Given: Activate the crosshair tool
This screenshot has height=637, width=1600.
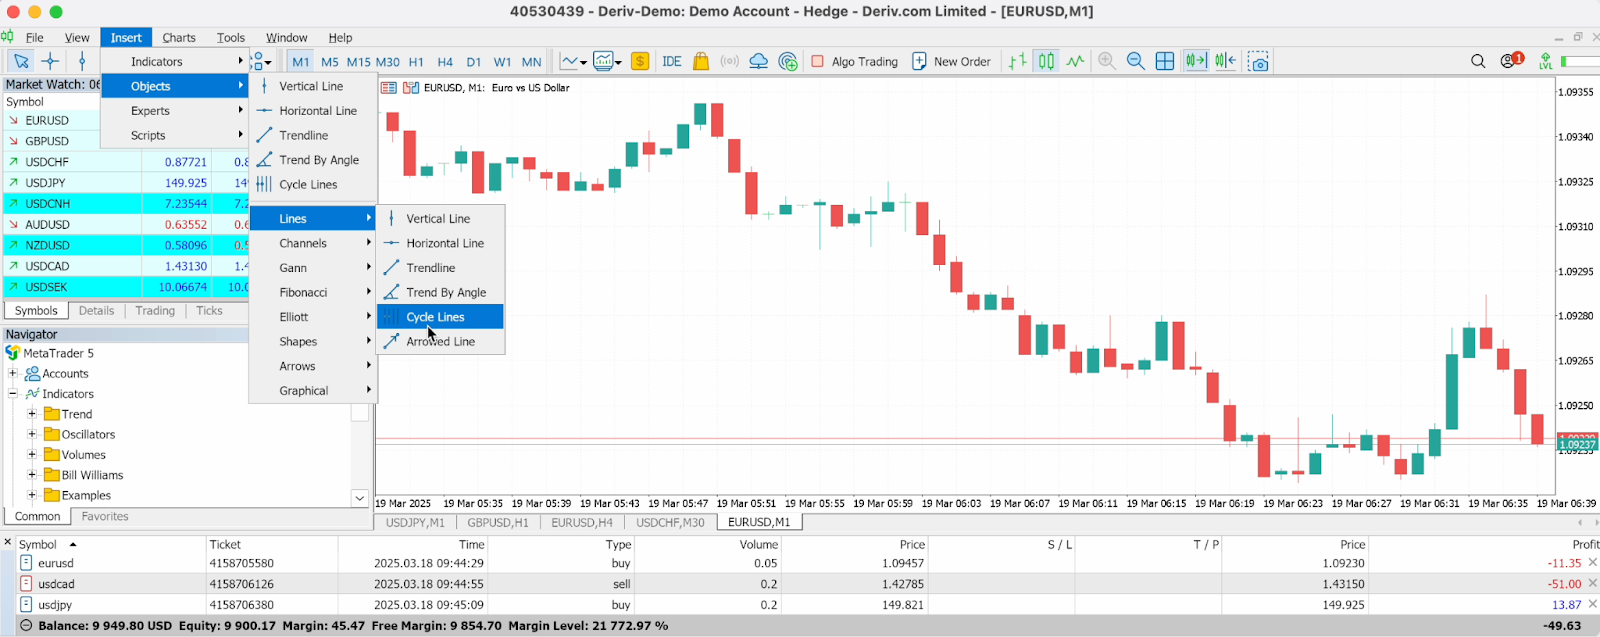Looking at the screenshot, I should (x=50, y=61).
